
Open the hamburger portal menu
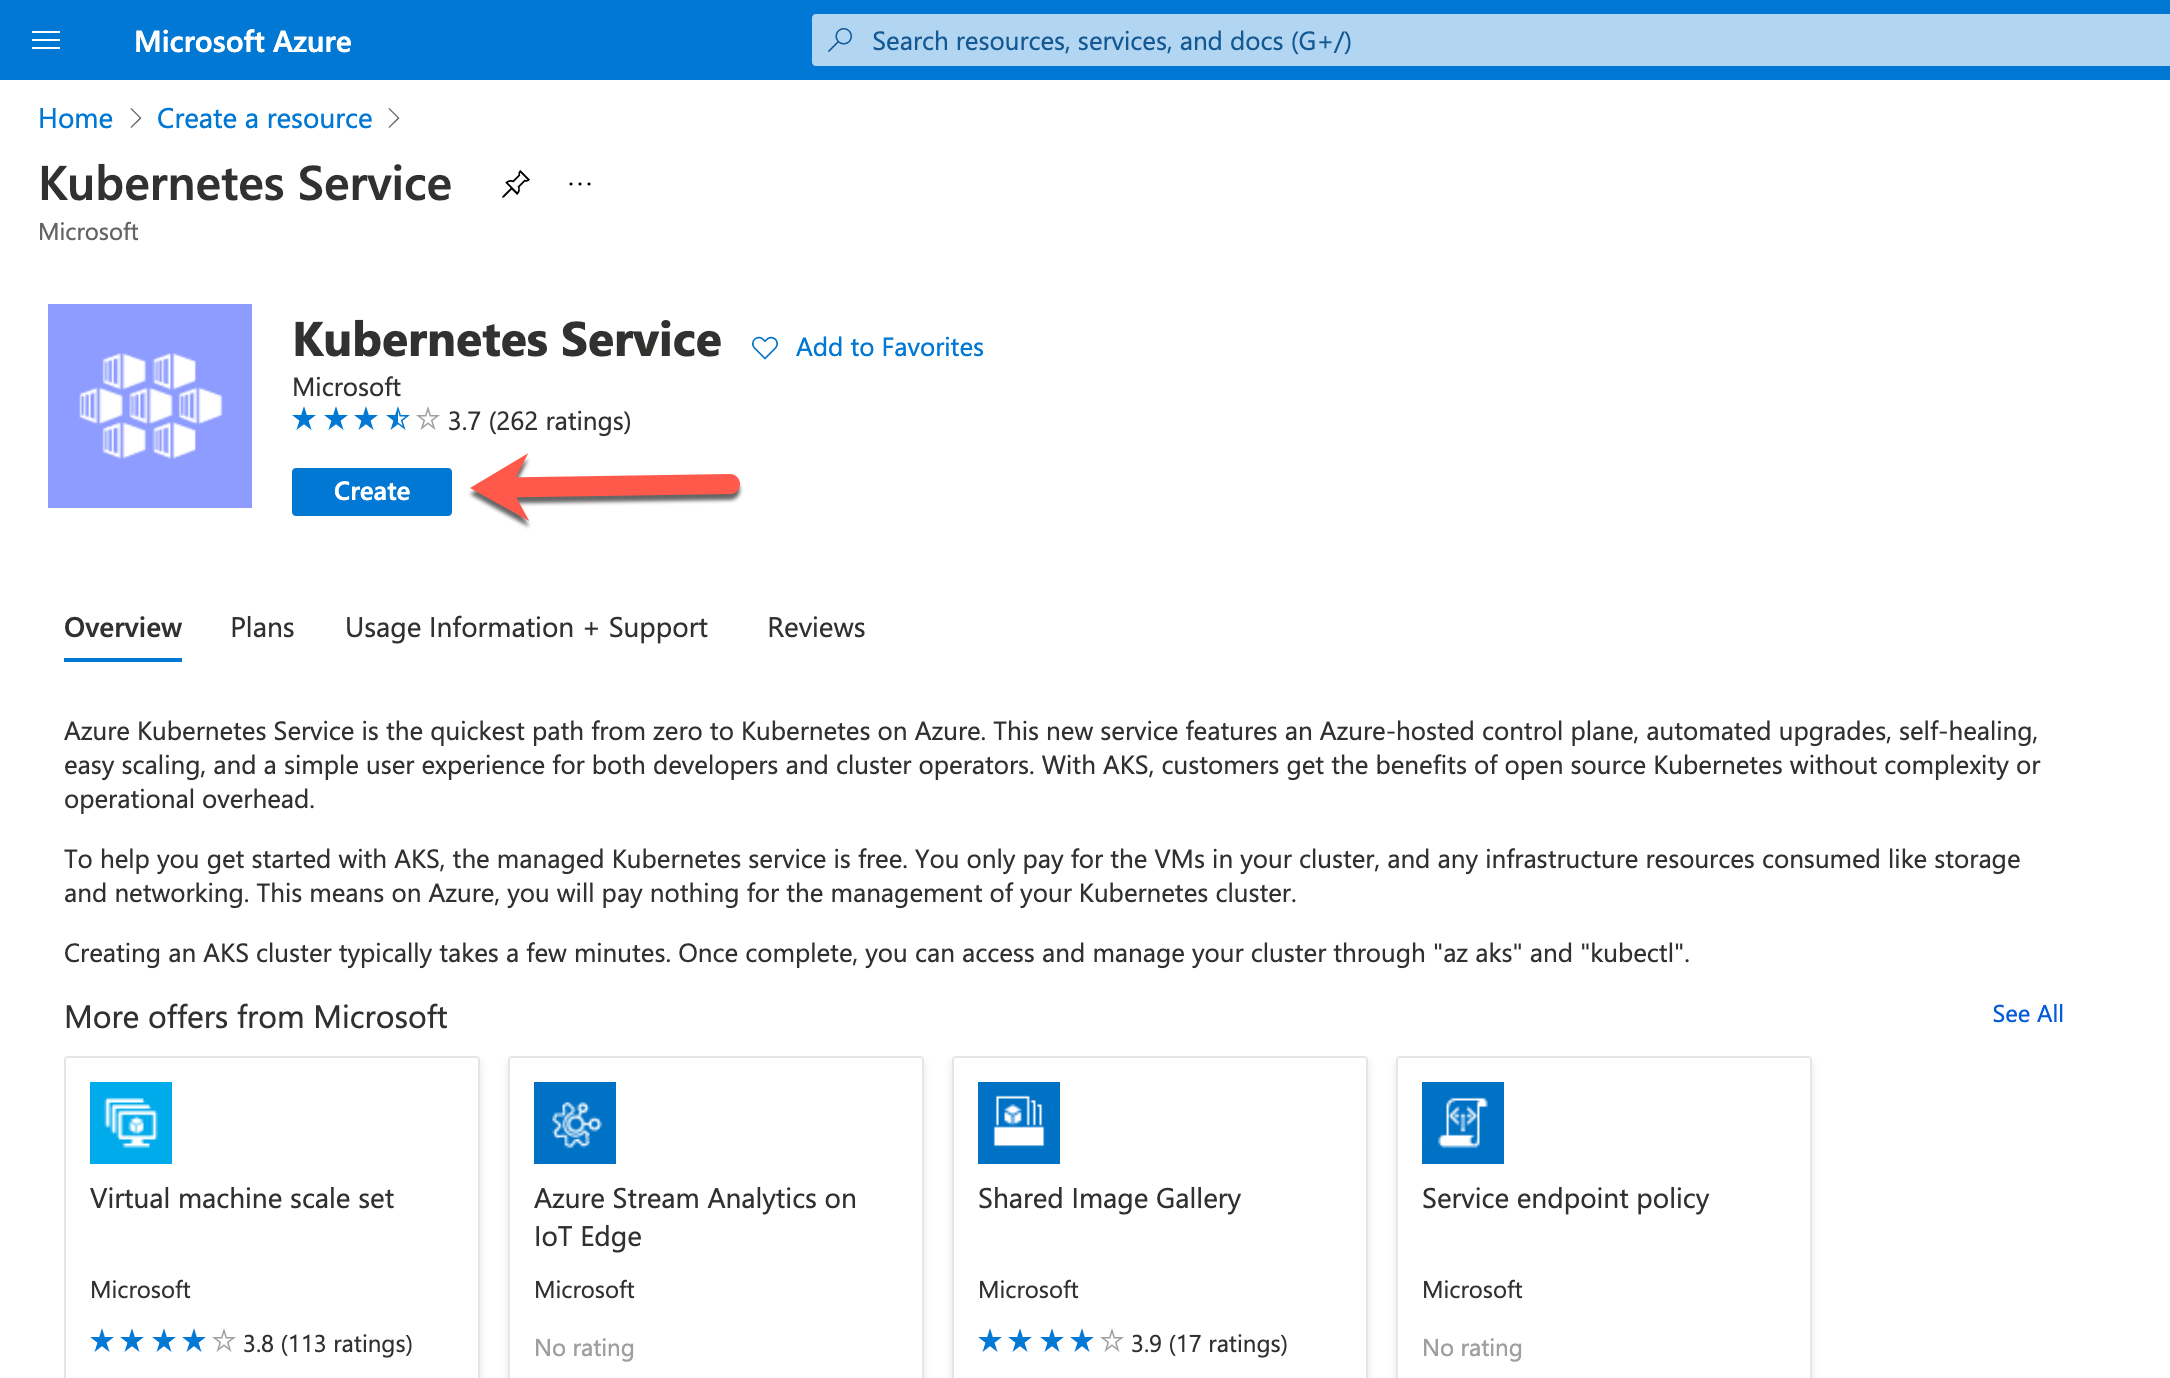(x=46, y=40)
